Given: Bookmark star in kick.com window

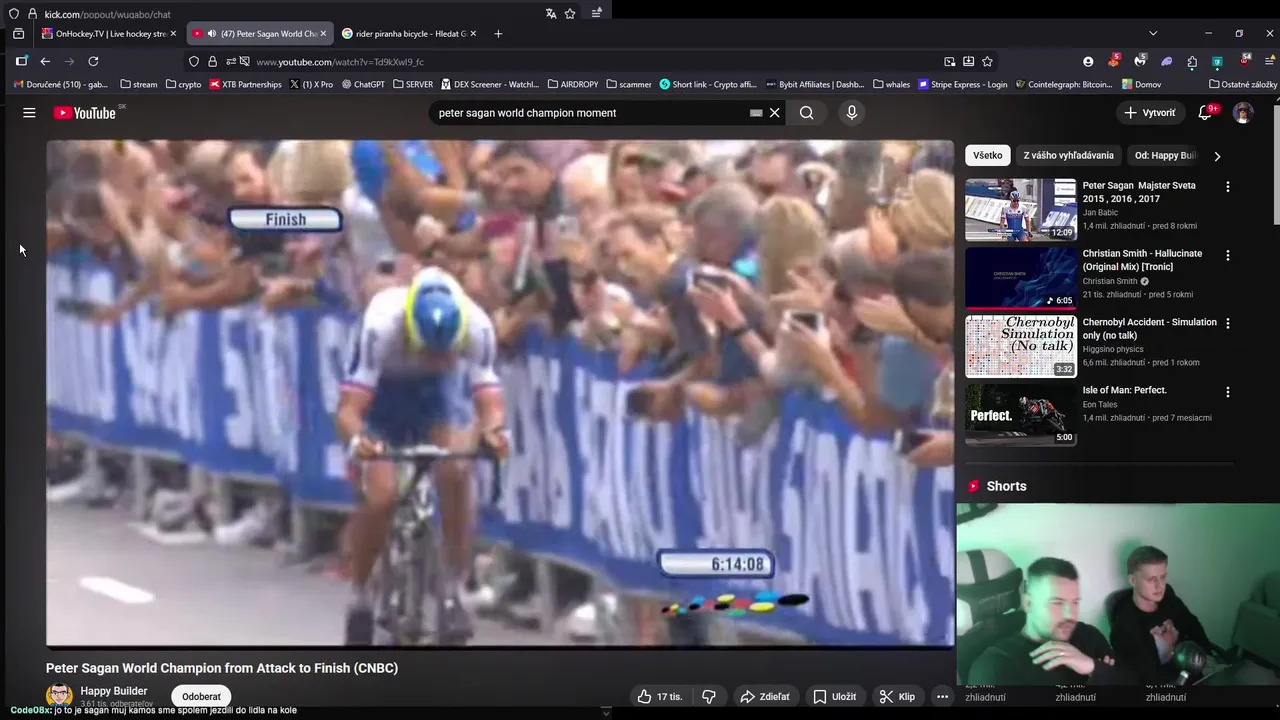Looking at the screenshot, I should [x=570, y=14].
